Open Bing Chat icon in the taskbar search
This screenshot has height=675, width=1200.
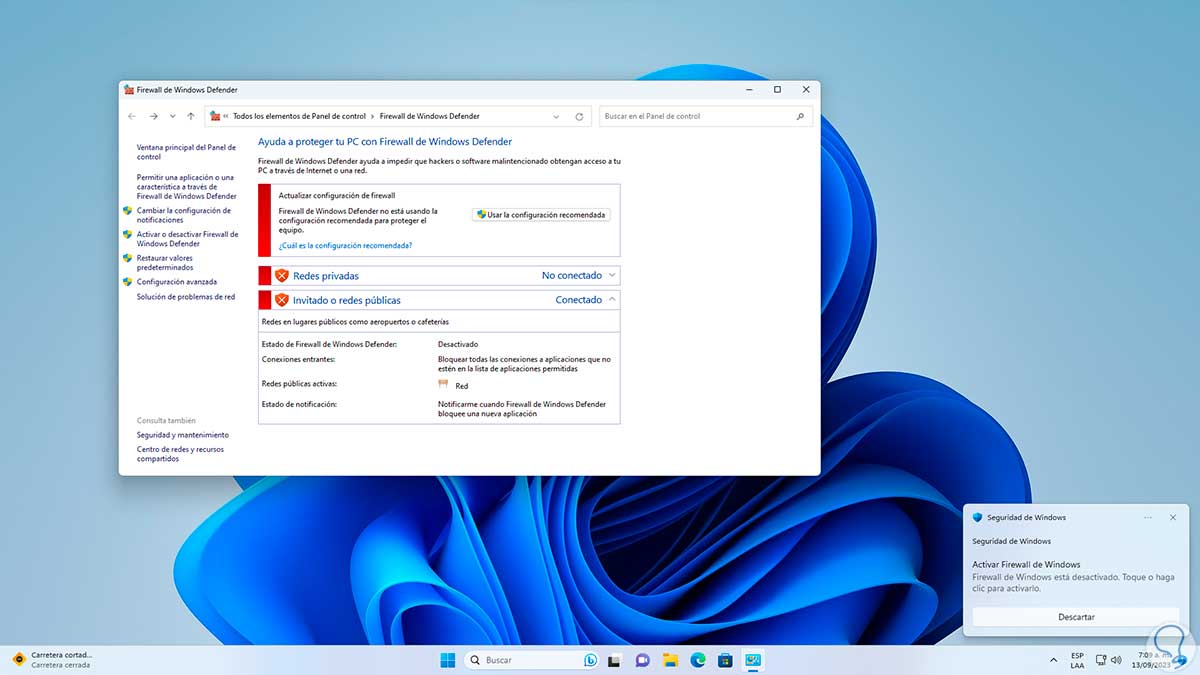coord(590,660)
